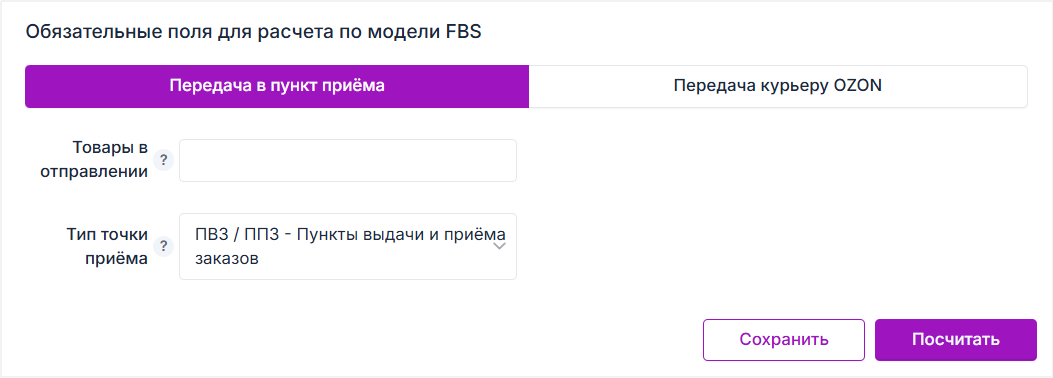Click the "Сохранить" button
Viewport: 1053px width, 378px height.
click(x=784, y=340)
